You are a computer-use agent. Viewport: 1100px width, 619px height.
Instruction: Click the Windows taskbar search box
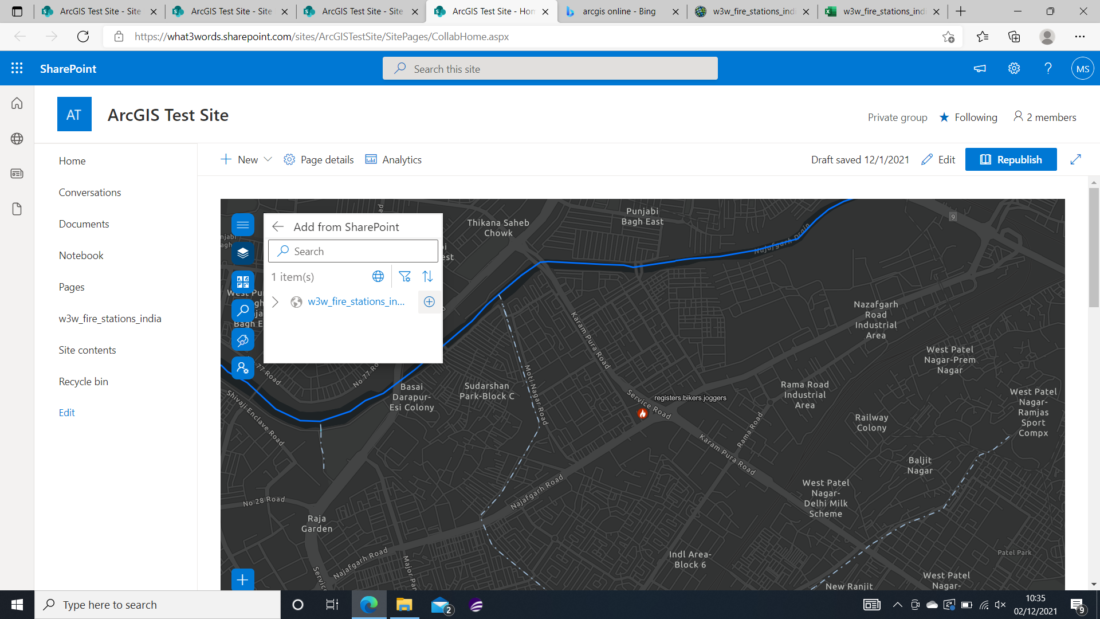(x=157, y=604)
